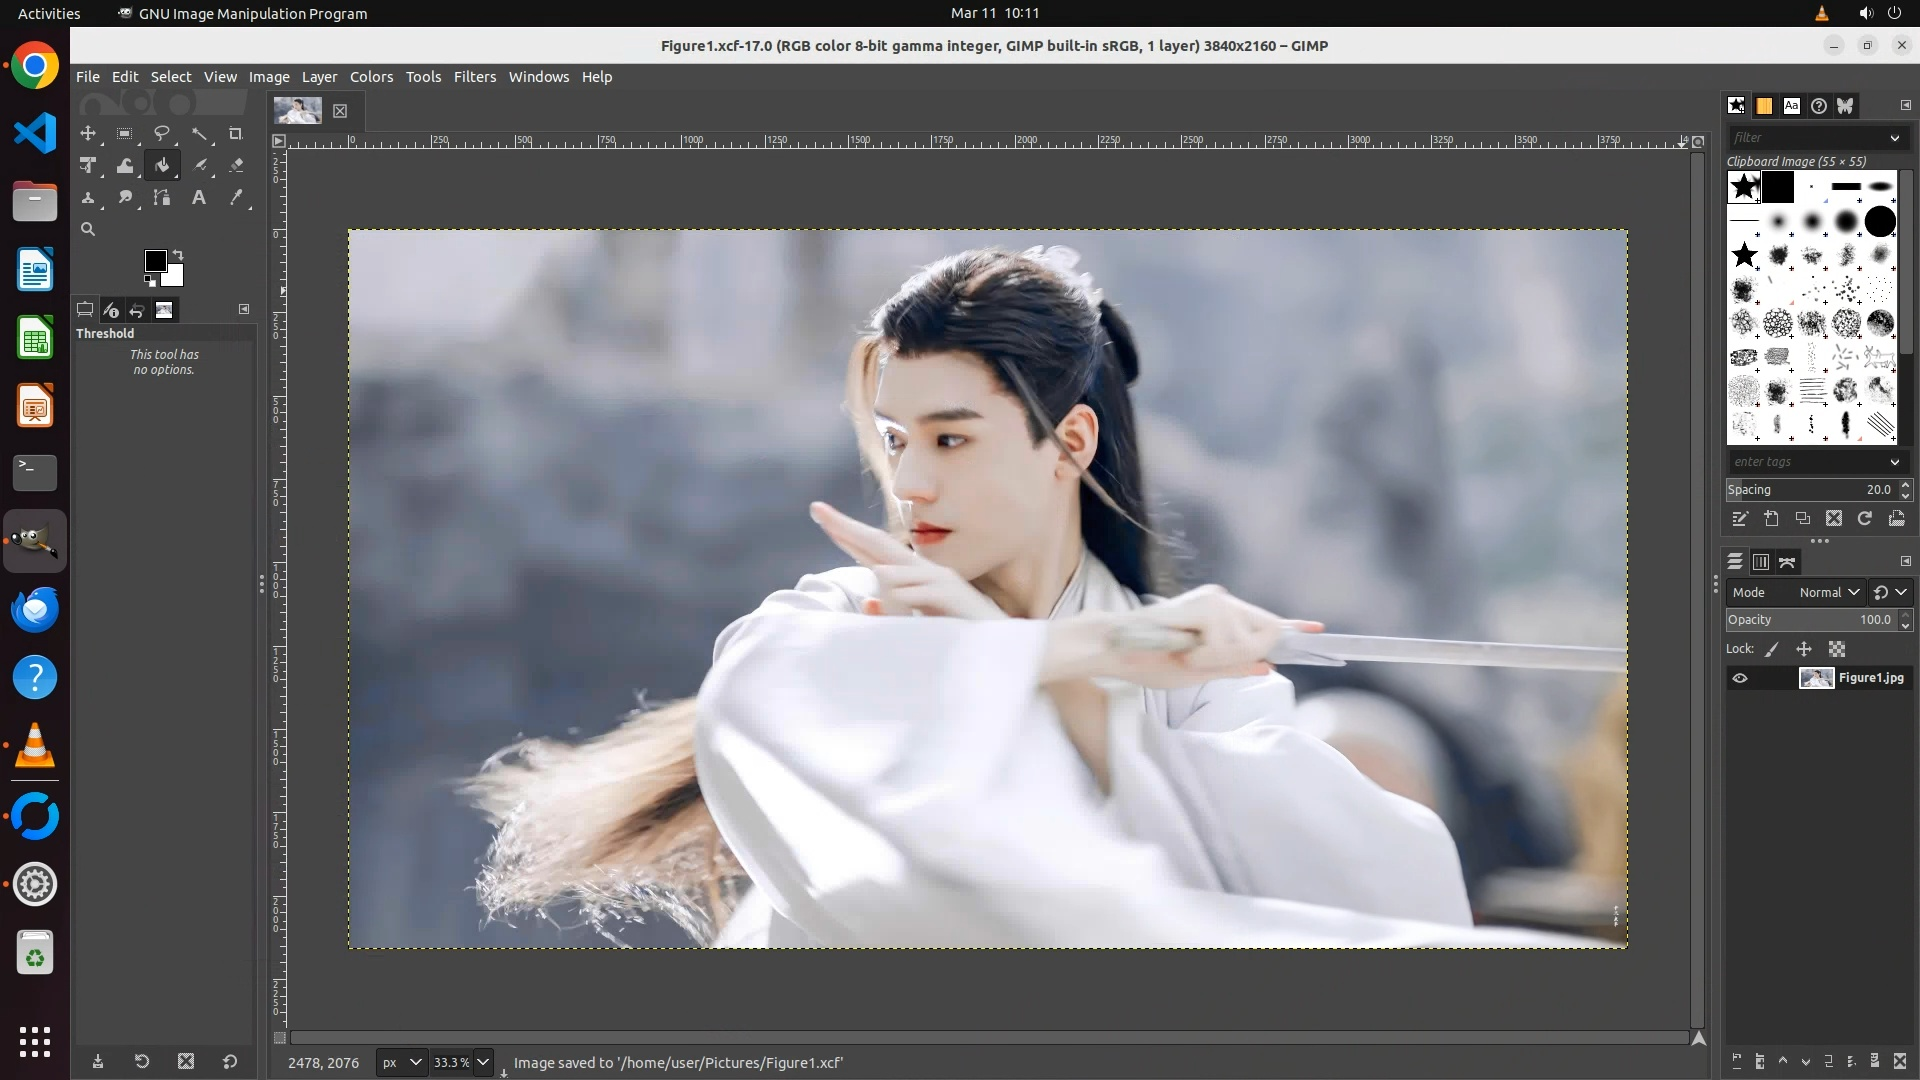Select the Crop tool

click(x=236, y=133)
